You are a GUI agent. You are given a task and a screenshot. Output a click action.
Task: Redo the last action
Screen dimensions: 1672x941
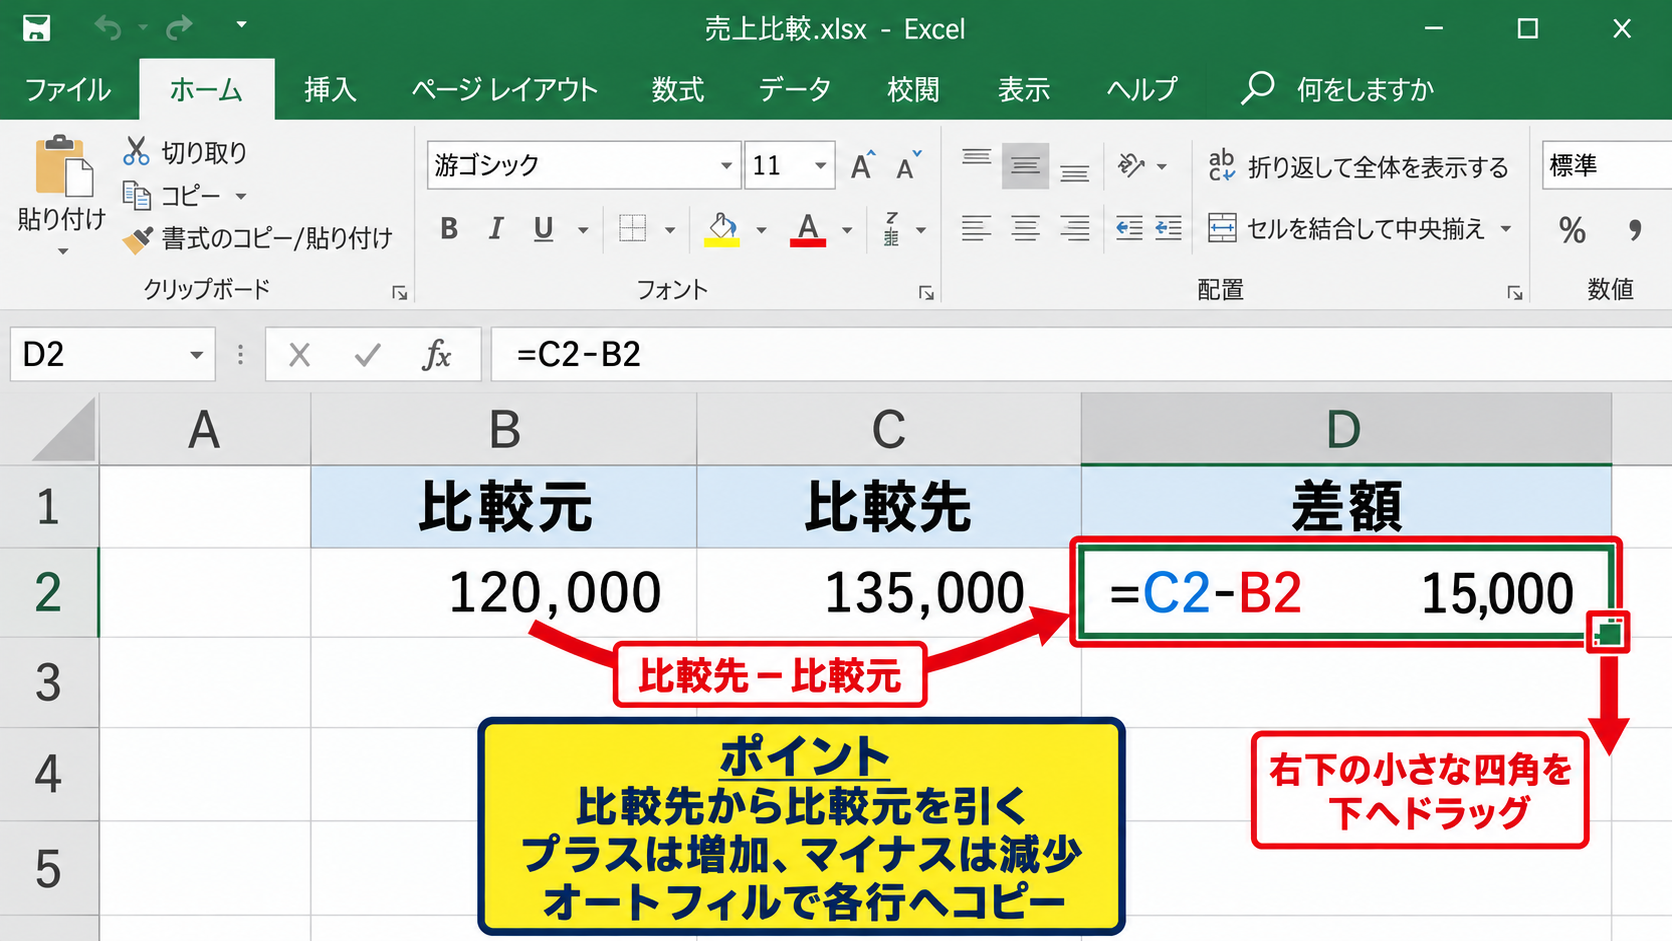coord(179,28)
